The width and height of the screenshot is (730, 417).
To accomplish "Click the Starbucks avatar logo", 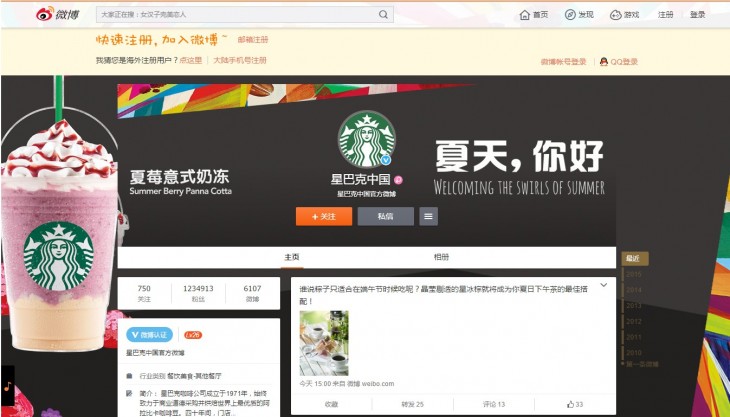I will 366,139.
